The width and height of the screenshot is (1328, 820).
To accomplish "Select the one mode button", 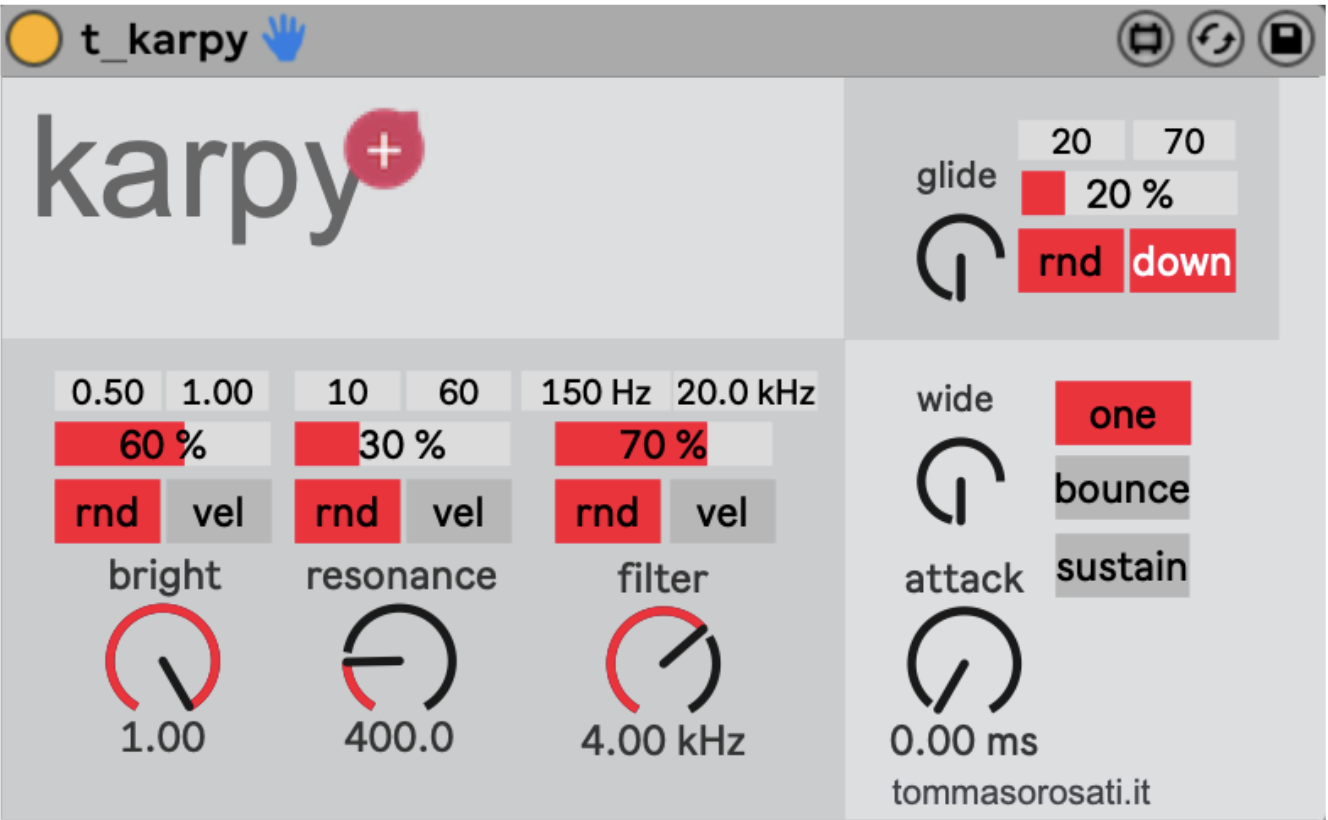I will pos(1123,413).
